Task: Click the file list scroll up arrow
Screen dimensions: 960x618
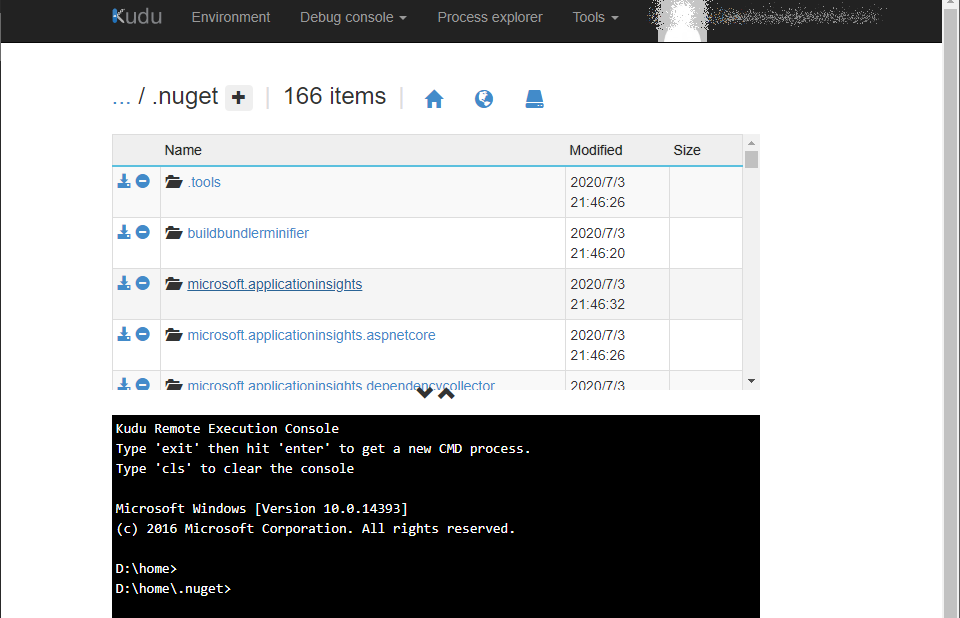Action: tap(751, 142)
